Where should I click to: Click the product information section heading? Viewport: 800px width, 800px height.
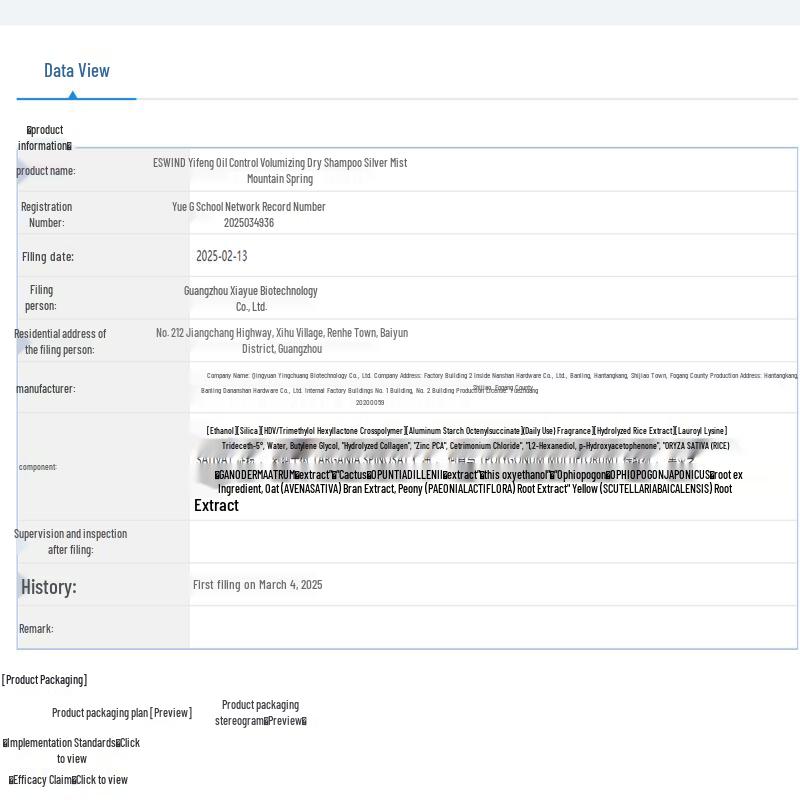point(45,138)
